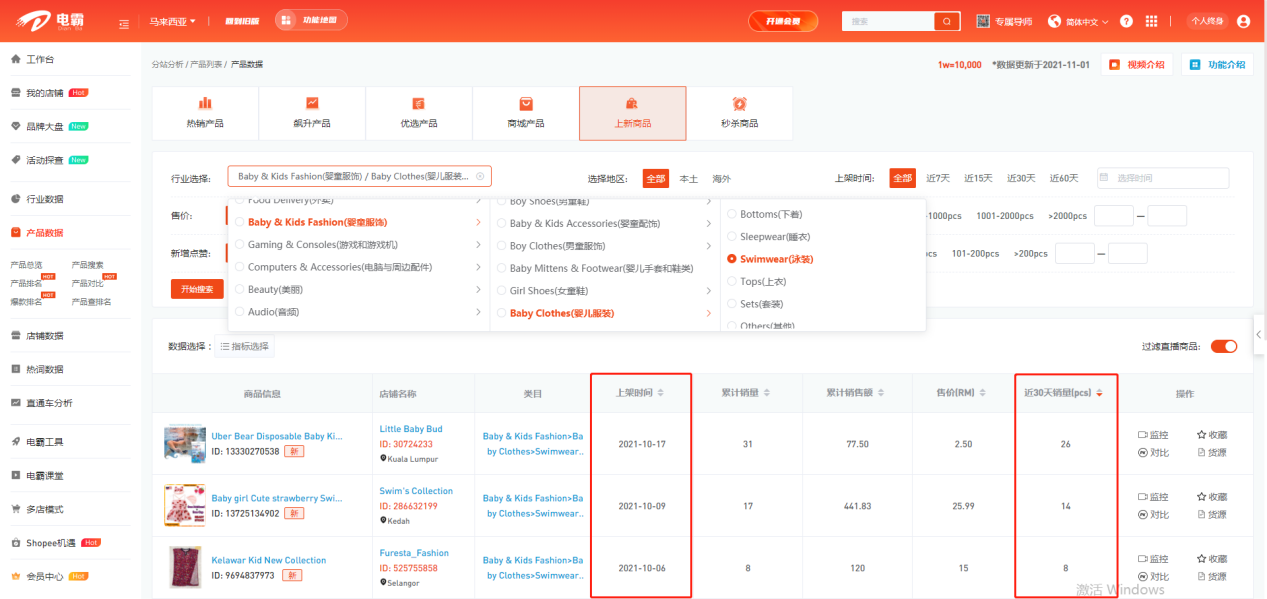Select the Sleepwear radio option

[x=733, y=237]
